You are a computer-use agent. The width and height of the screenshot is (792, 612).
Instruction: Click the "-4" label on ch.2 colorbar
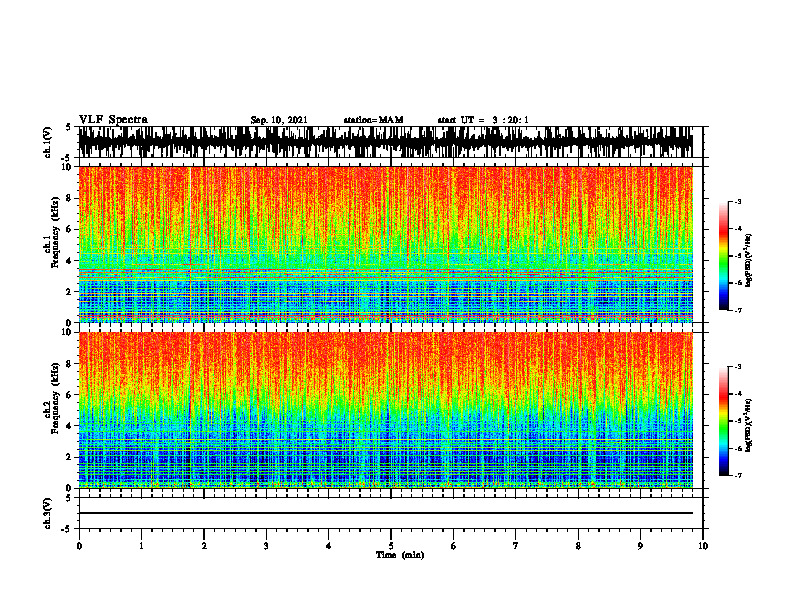click(x=738, y=394)
